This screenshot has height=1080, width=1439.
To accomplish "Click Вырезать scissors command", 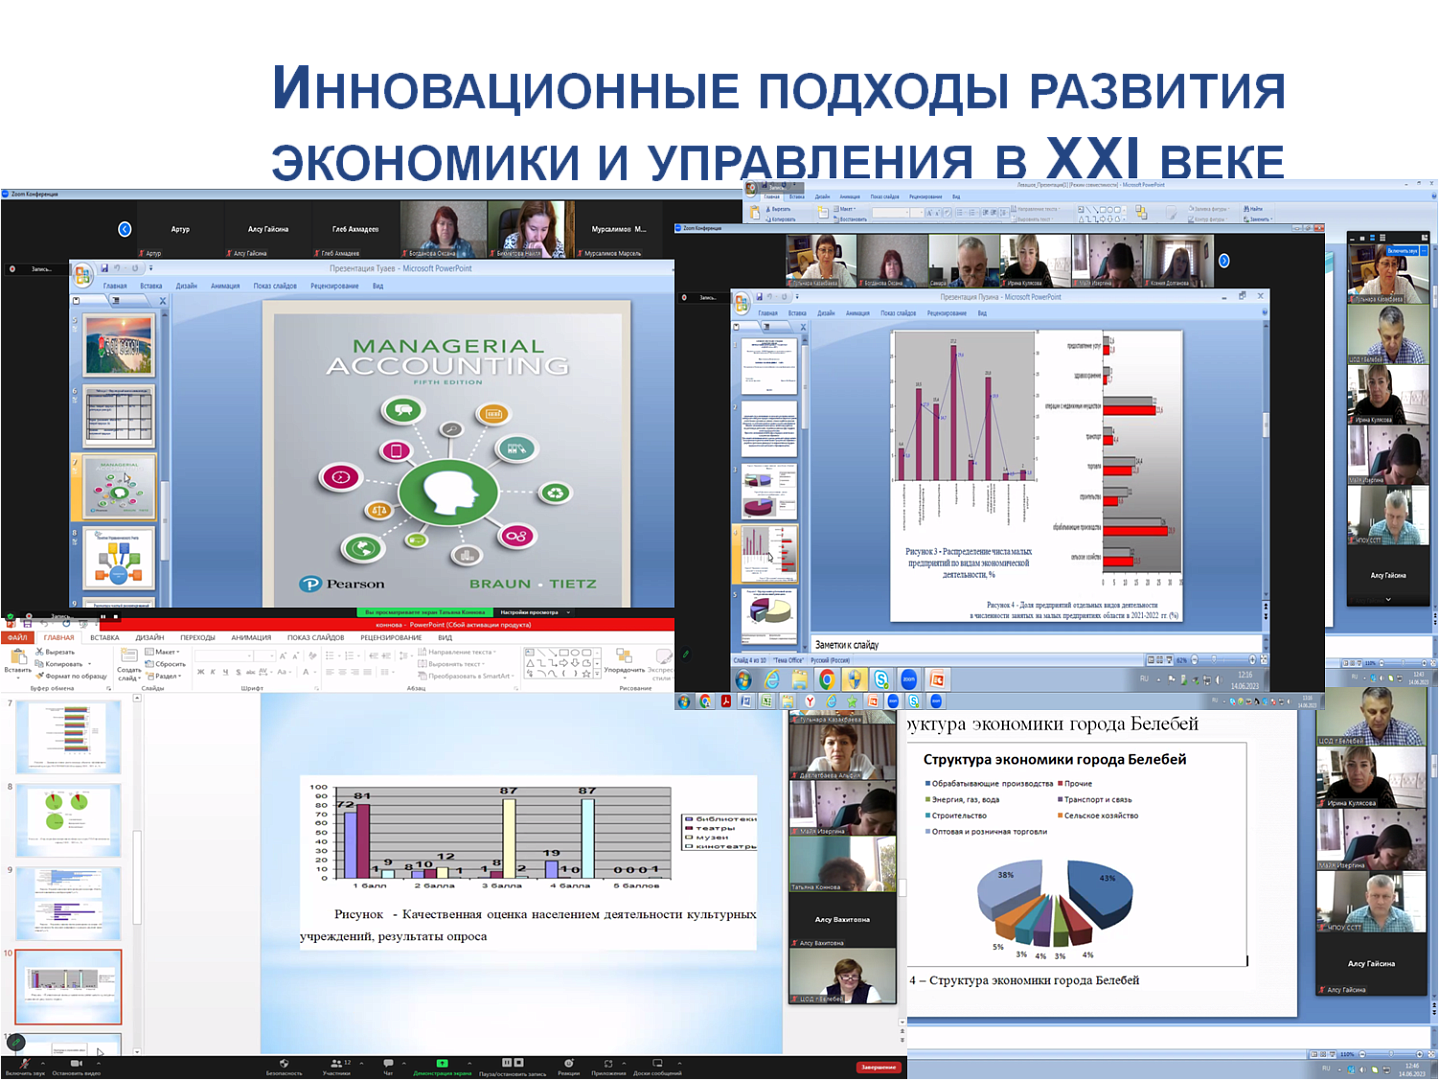I will point(55,652).
